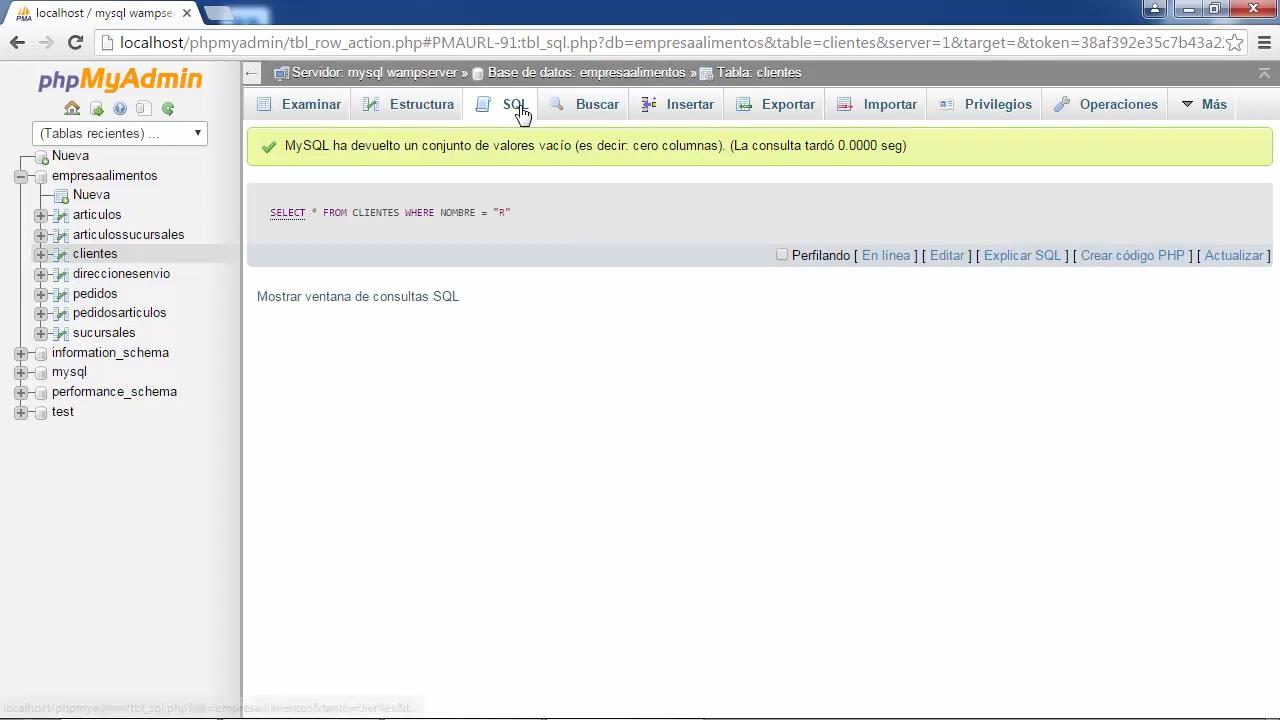Click the performance_schema database icon
1280x720 pixels.
tap(41, 392)
